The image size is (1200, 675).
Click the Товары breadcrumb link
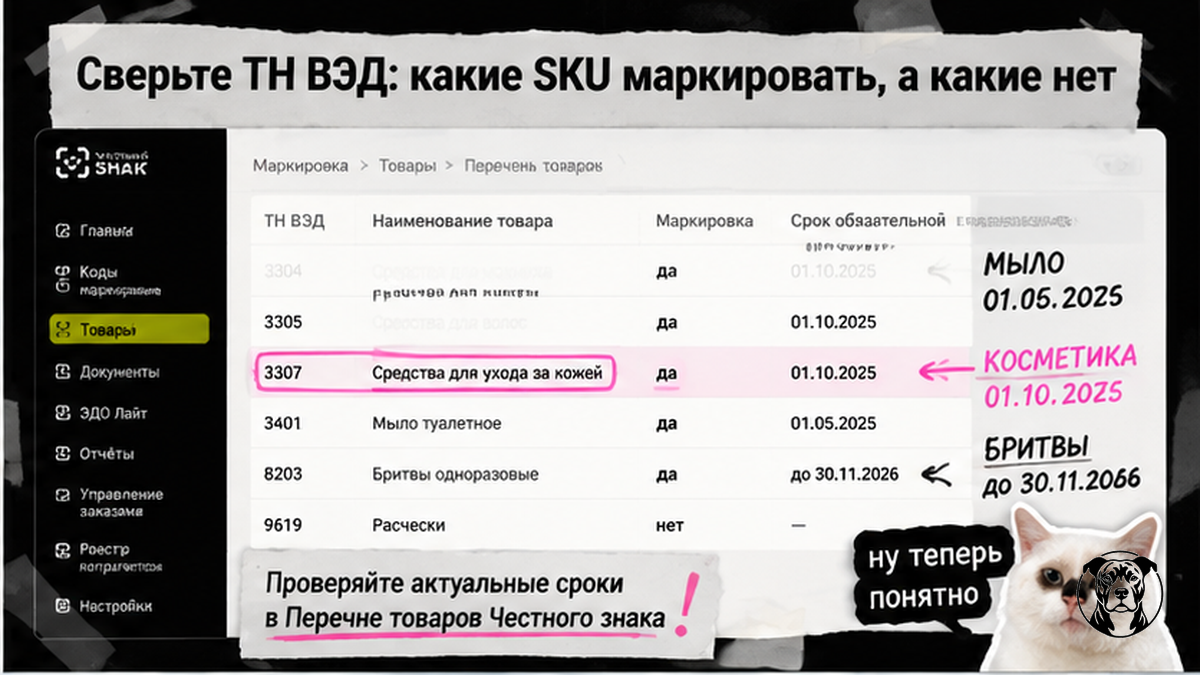[407, 166]
